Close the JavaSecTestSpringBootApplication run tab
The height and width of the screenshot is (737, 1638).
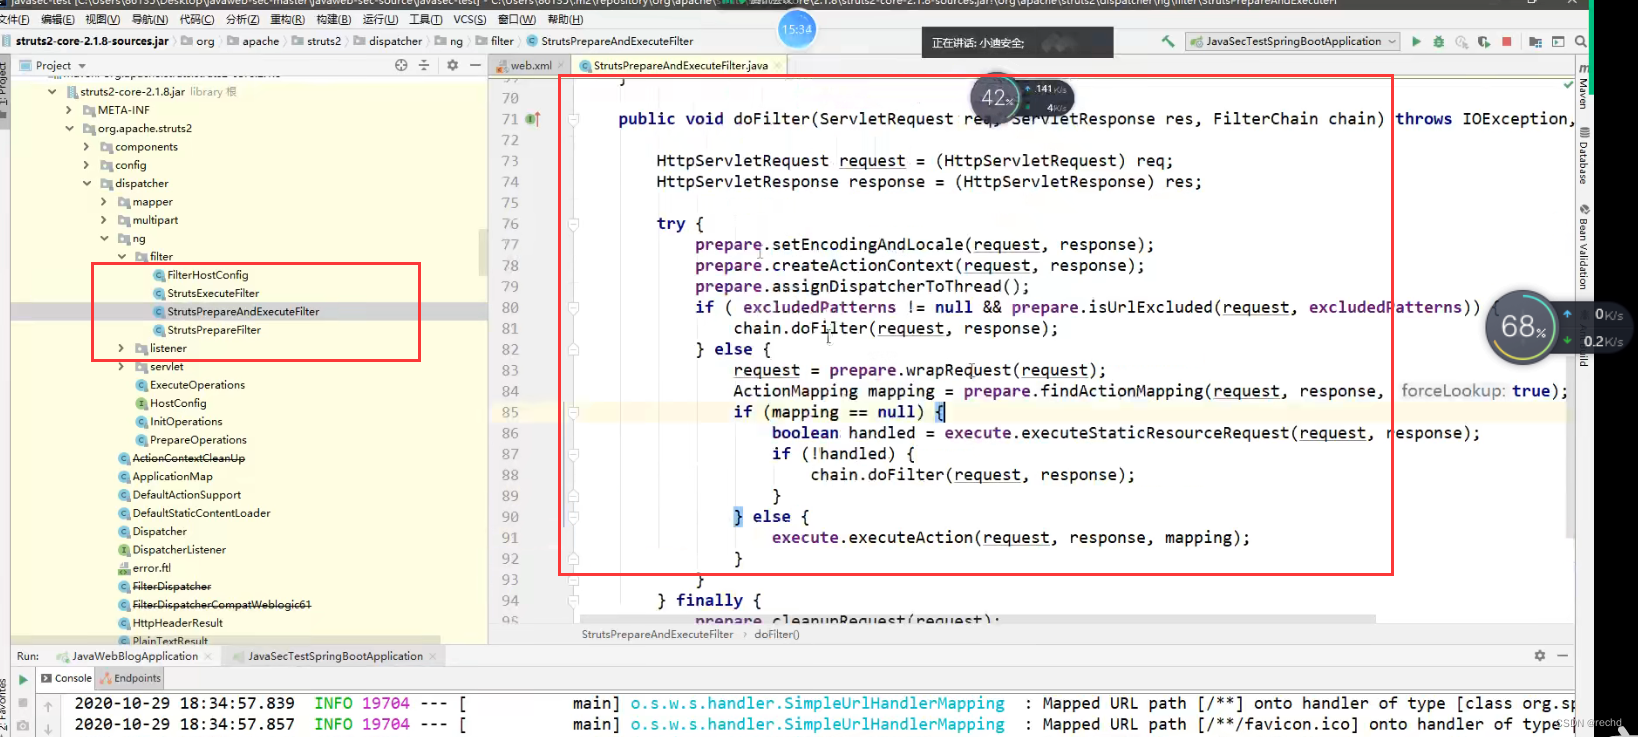[433, 657]
